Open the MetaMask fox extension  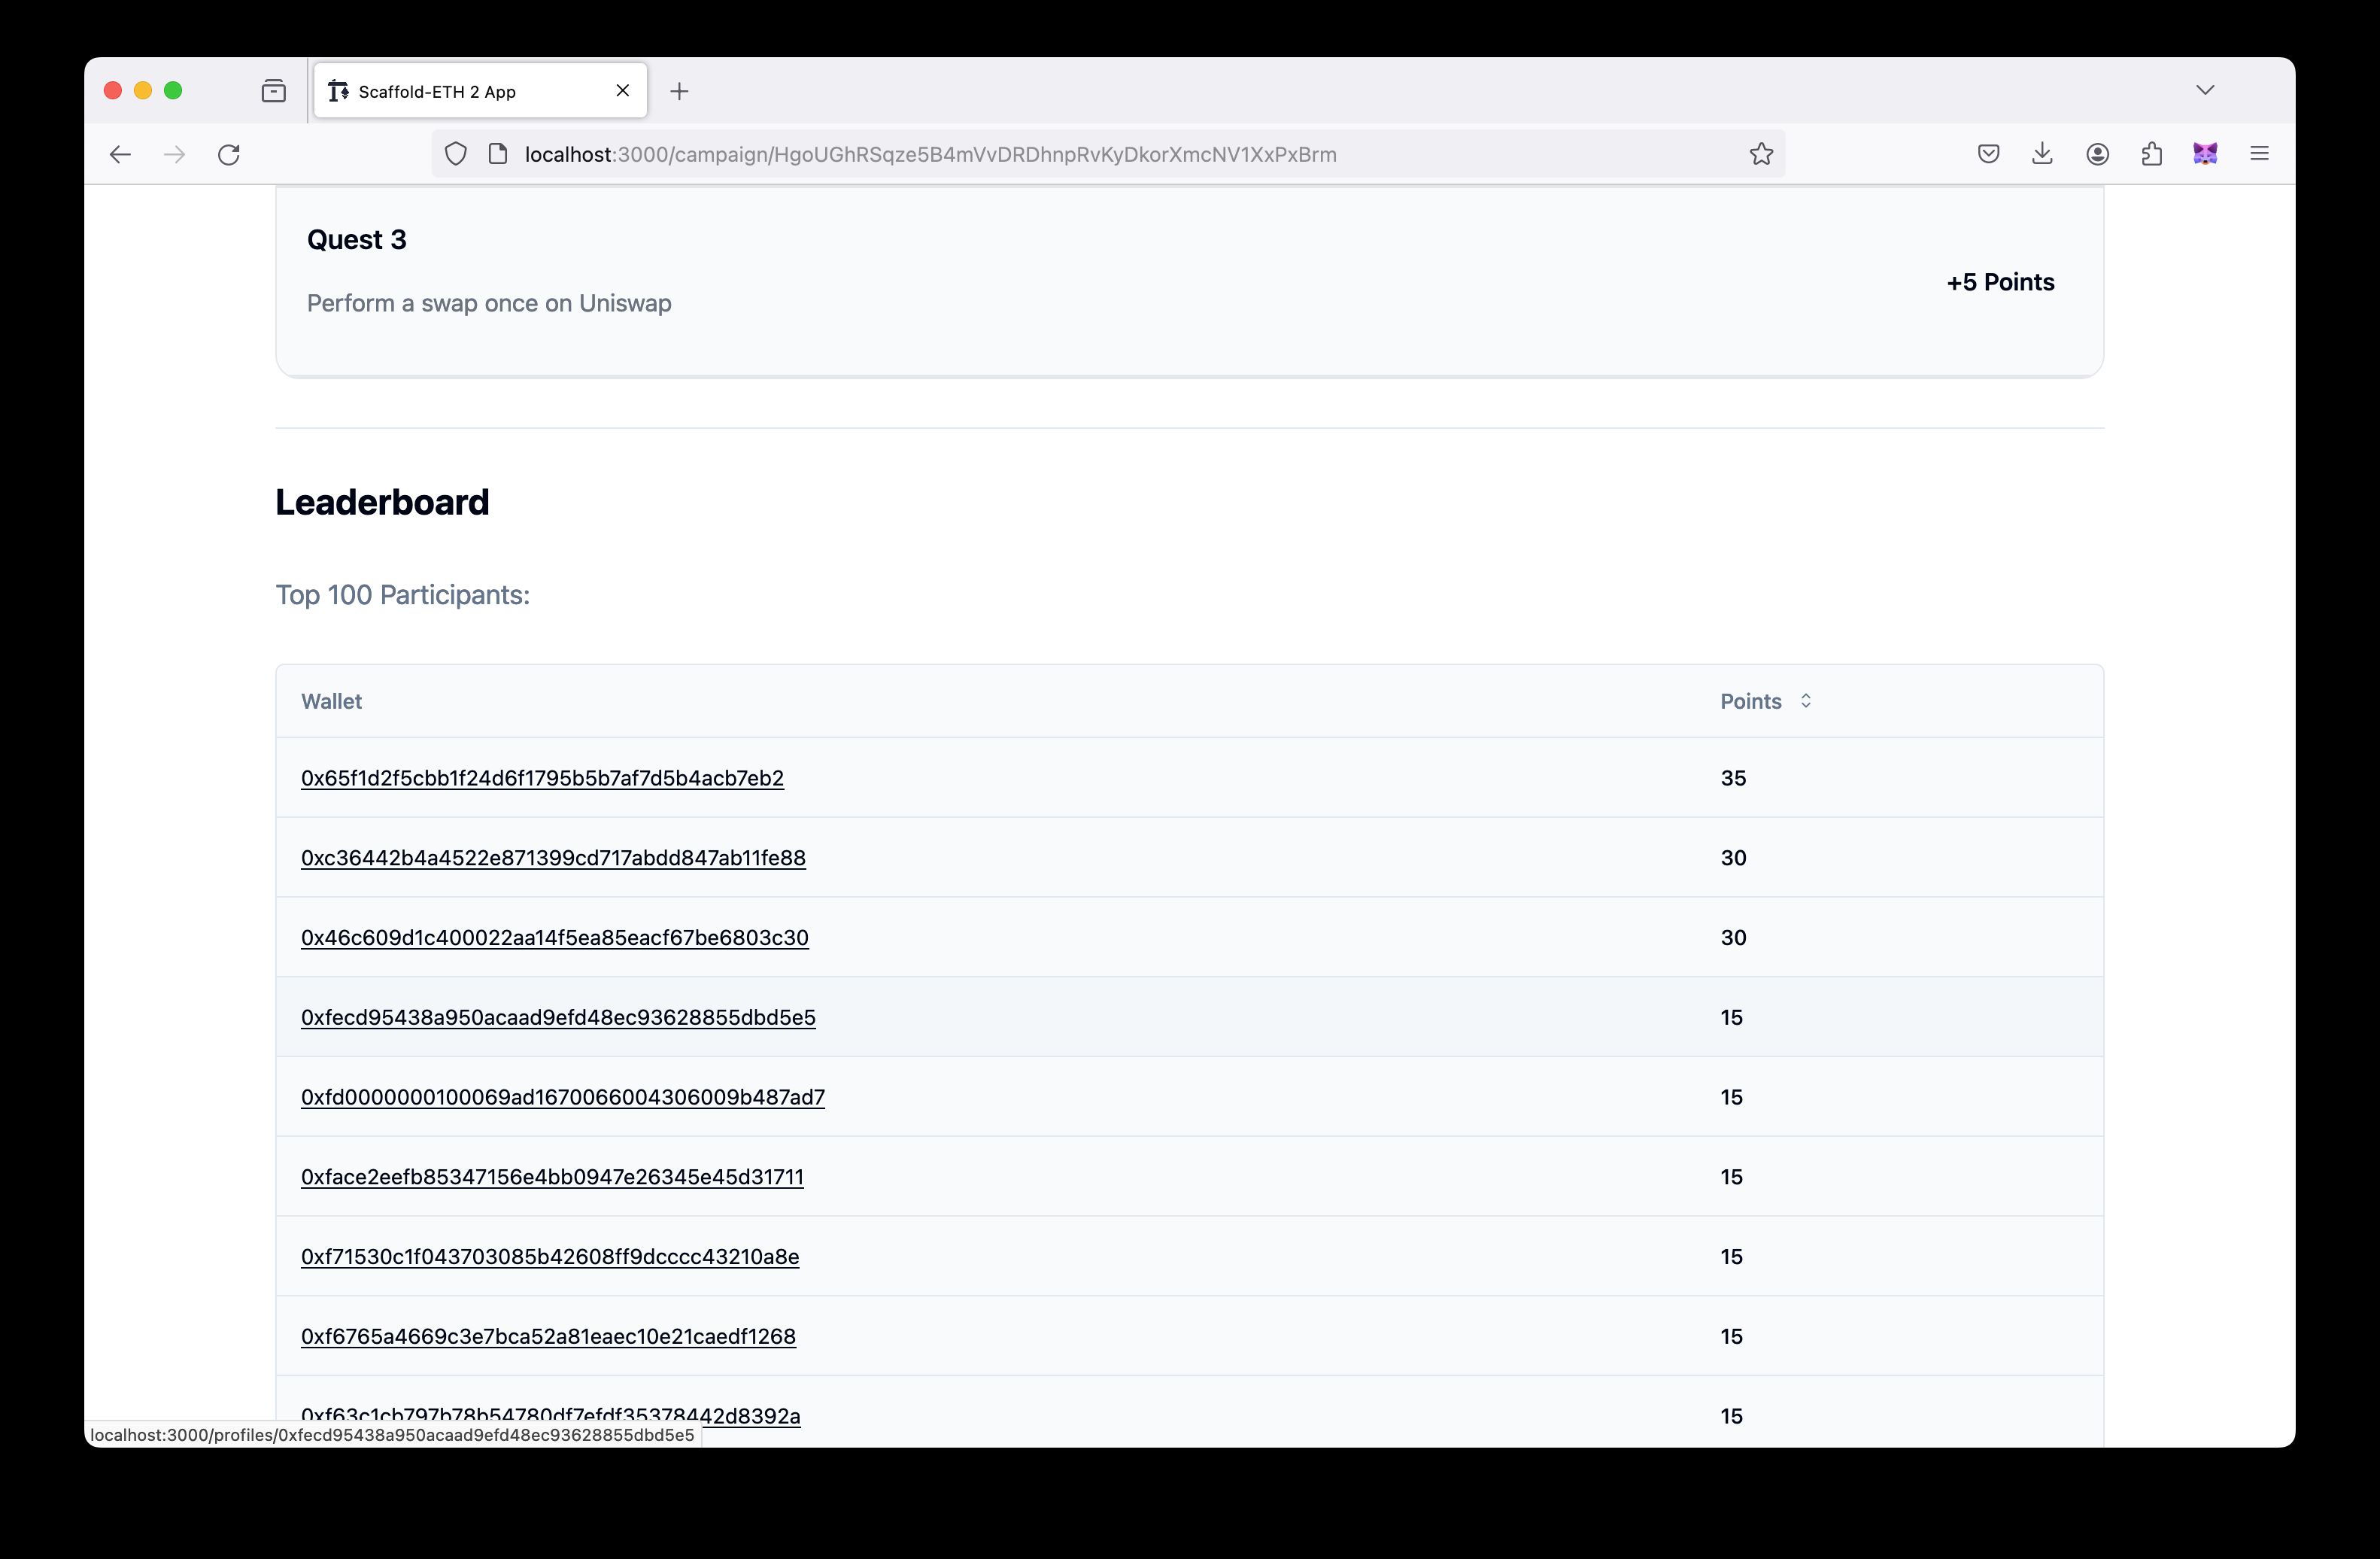pos(2205,154)
